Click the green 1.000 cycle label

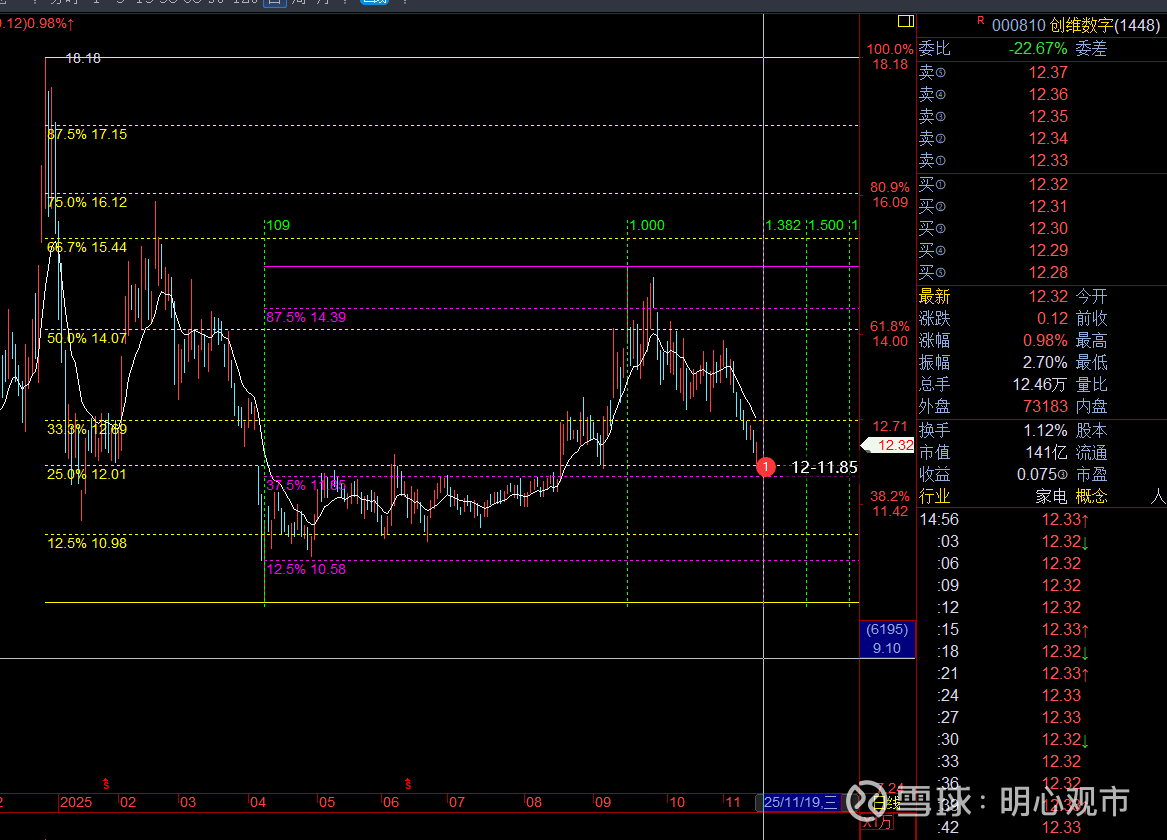pyautogui.click(x=647, y=225)
